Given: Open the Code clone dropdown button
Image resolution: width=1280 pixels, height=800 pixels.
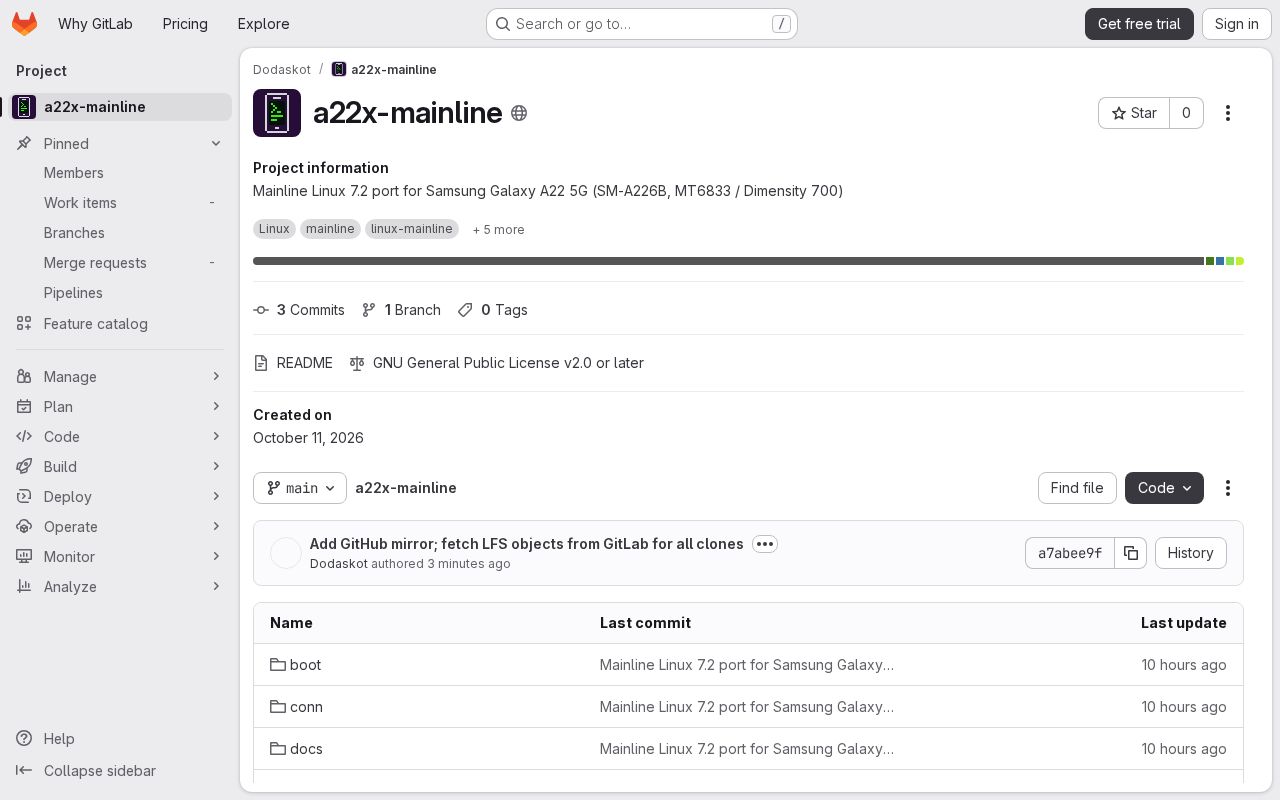Looking at the screenshot, I should tap(1164, 488).
